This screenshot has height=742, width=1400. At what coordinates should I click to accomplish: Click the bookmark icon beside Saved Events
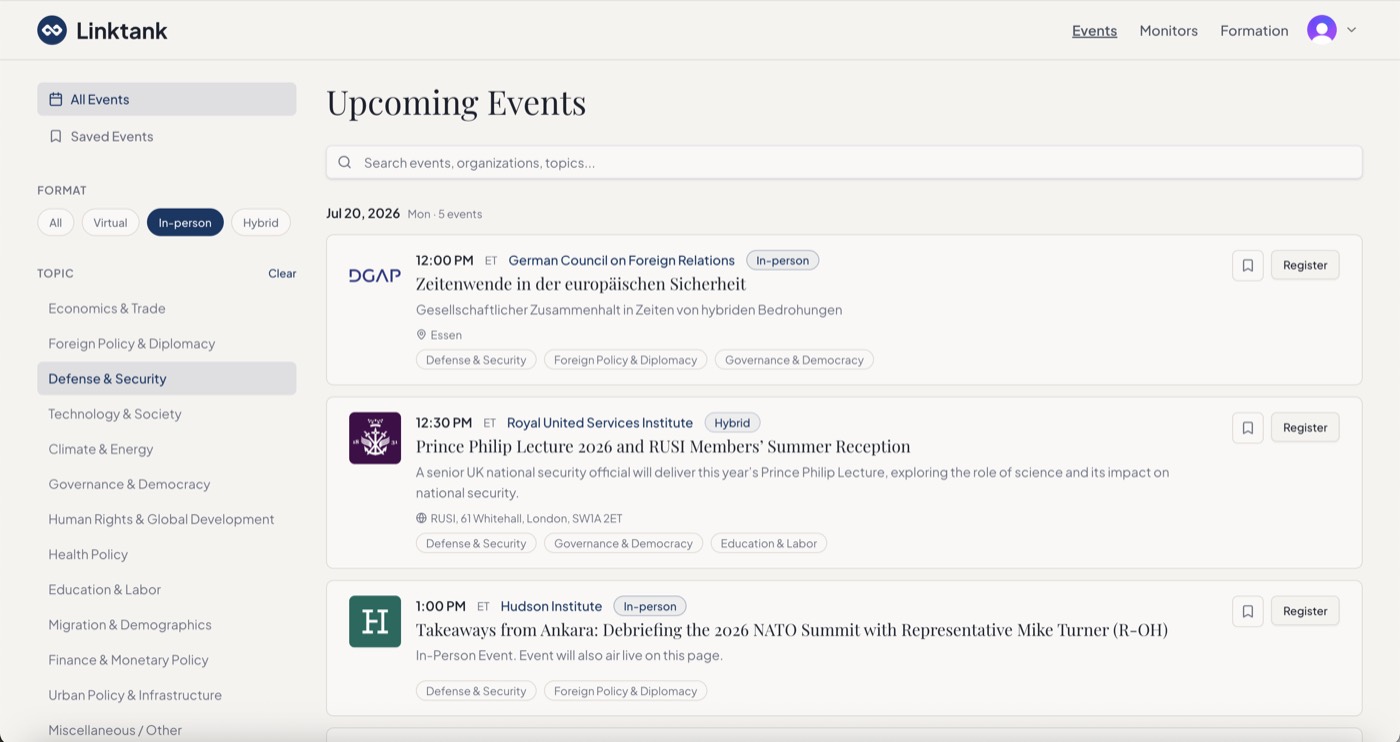click(x=56, y=136)
